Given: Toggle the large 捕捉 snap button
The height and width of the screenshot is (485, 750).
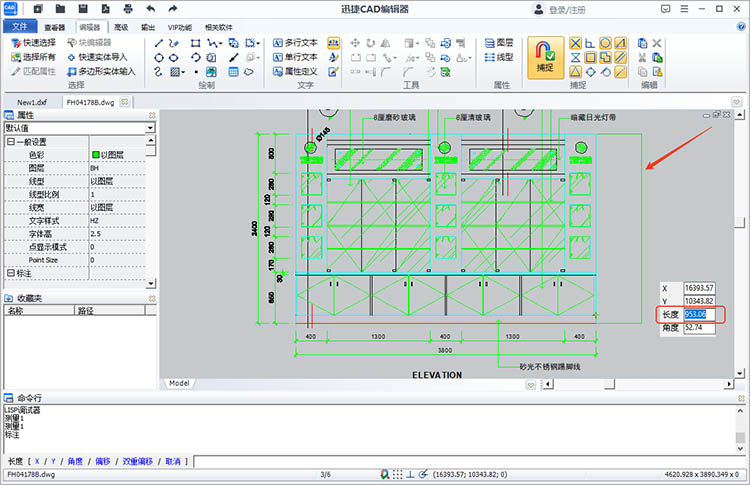Looking at the screenshot, I should [545, 58].
